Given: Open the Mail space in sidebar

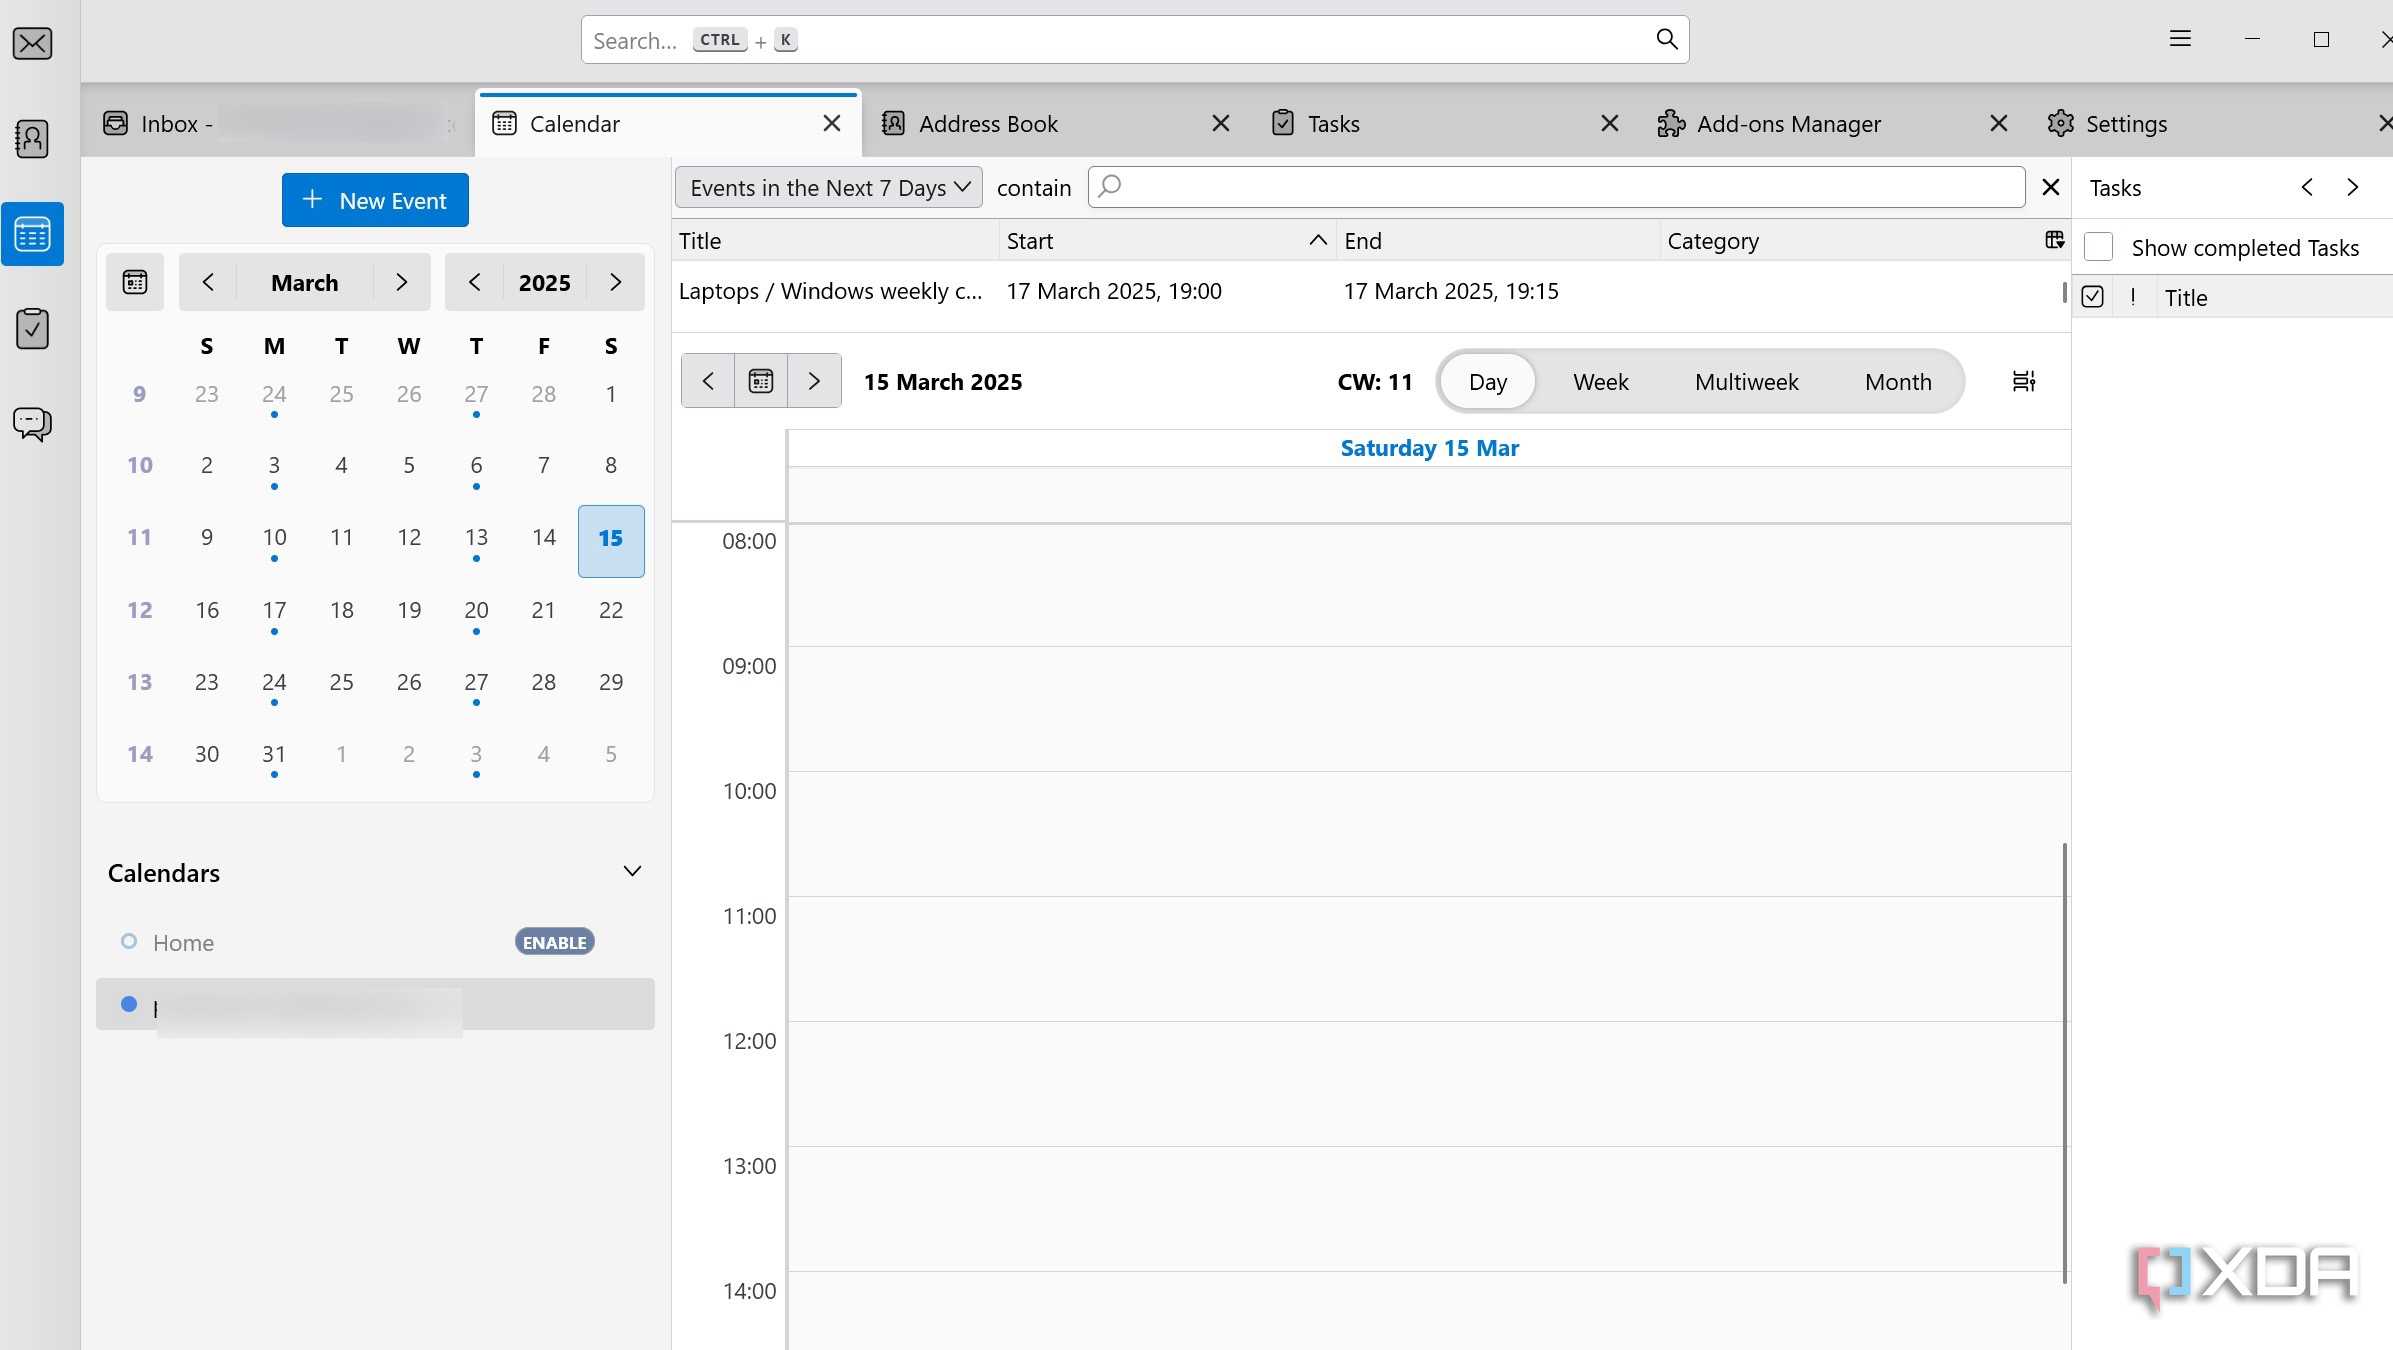Looking at the screenshot, I should click(32, 44).
